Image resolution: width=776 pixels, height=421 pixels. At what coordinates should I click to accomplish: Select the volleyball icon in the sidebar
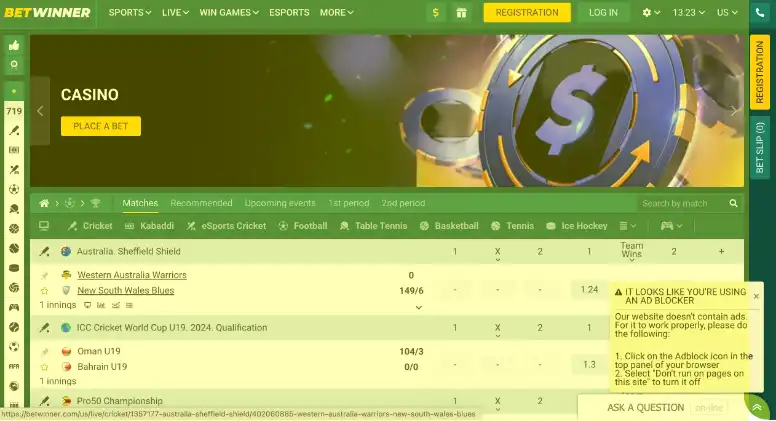tap(14, 287)
